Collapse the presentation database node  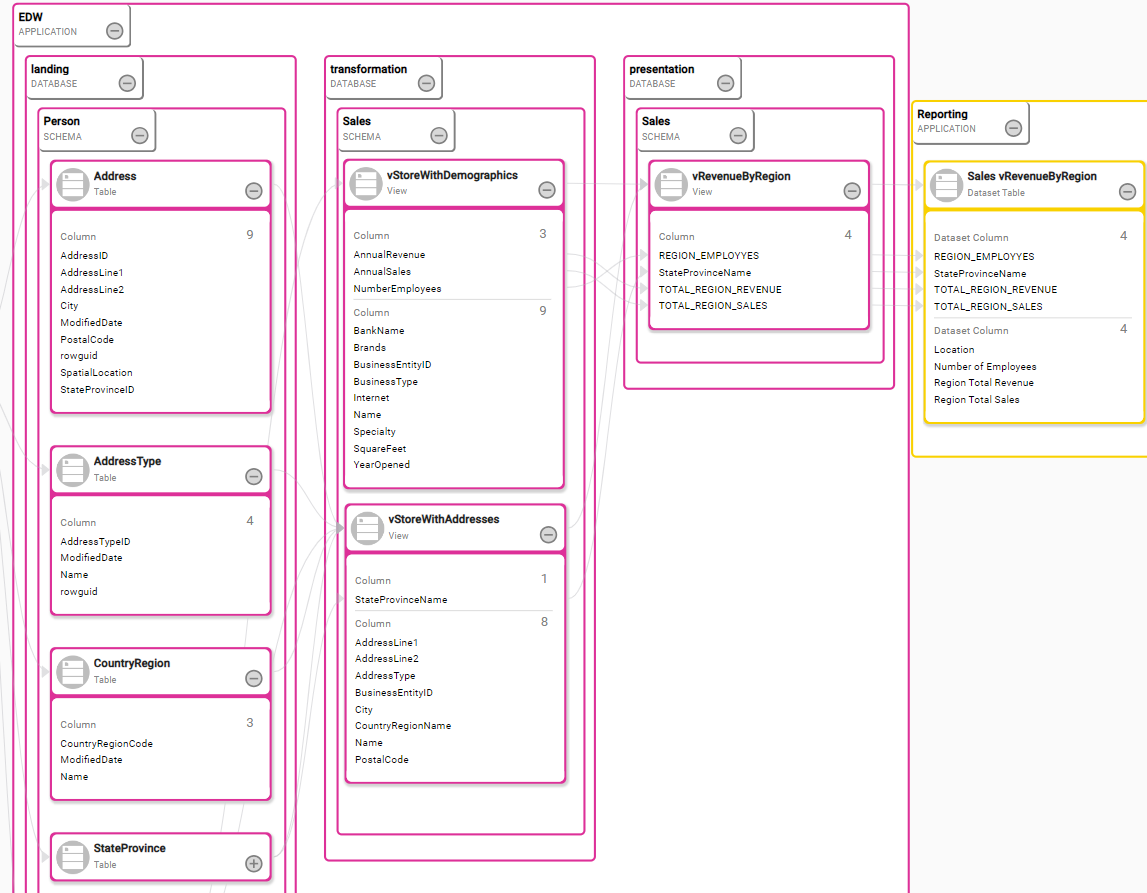point(726,83)
